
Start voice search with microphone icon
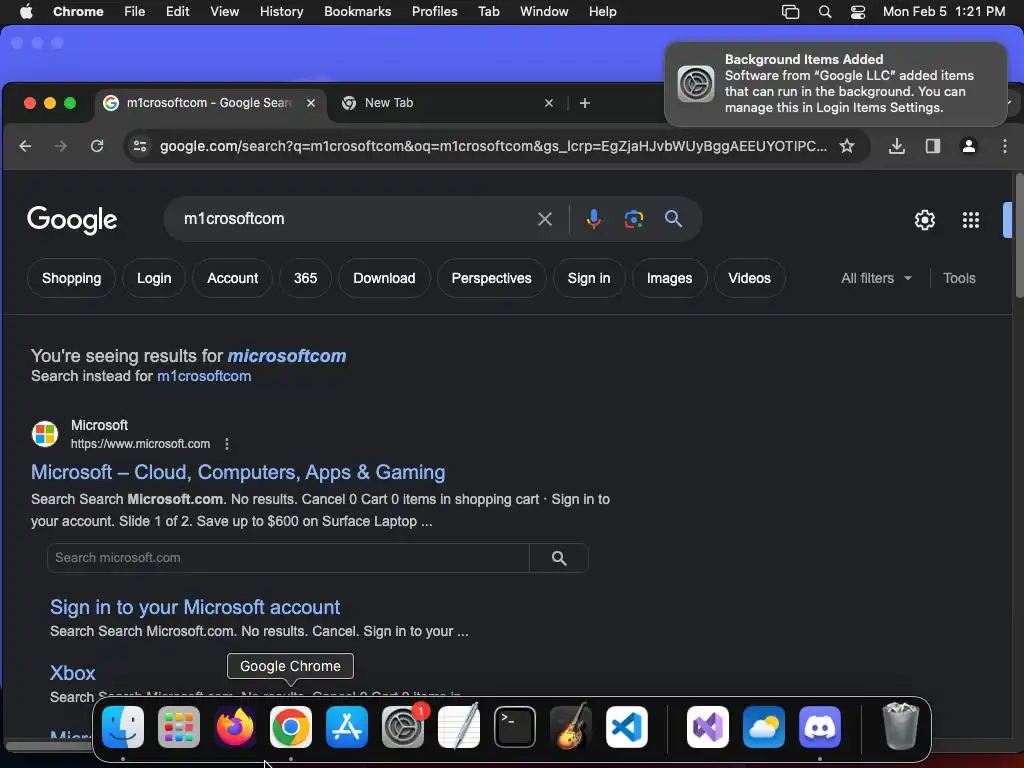(x=594, y=219)
